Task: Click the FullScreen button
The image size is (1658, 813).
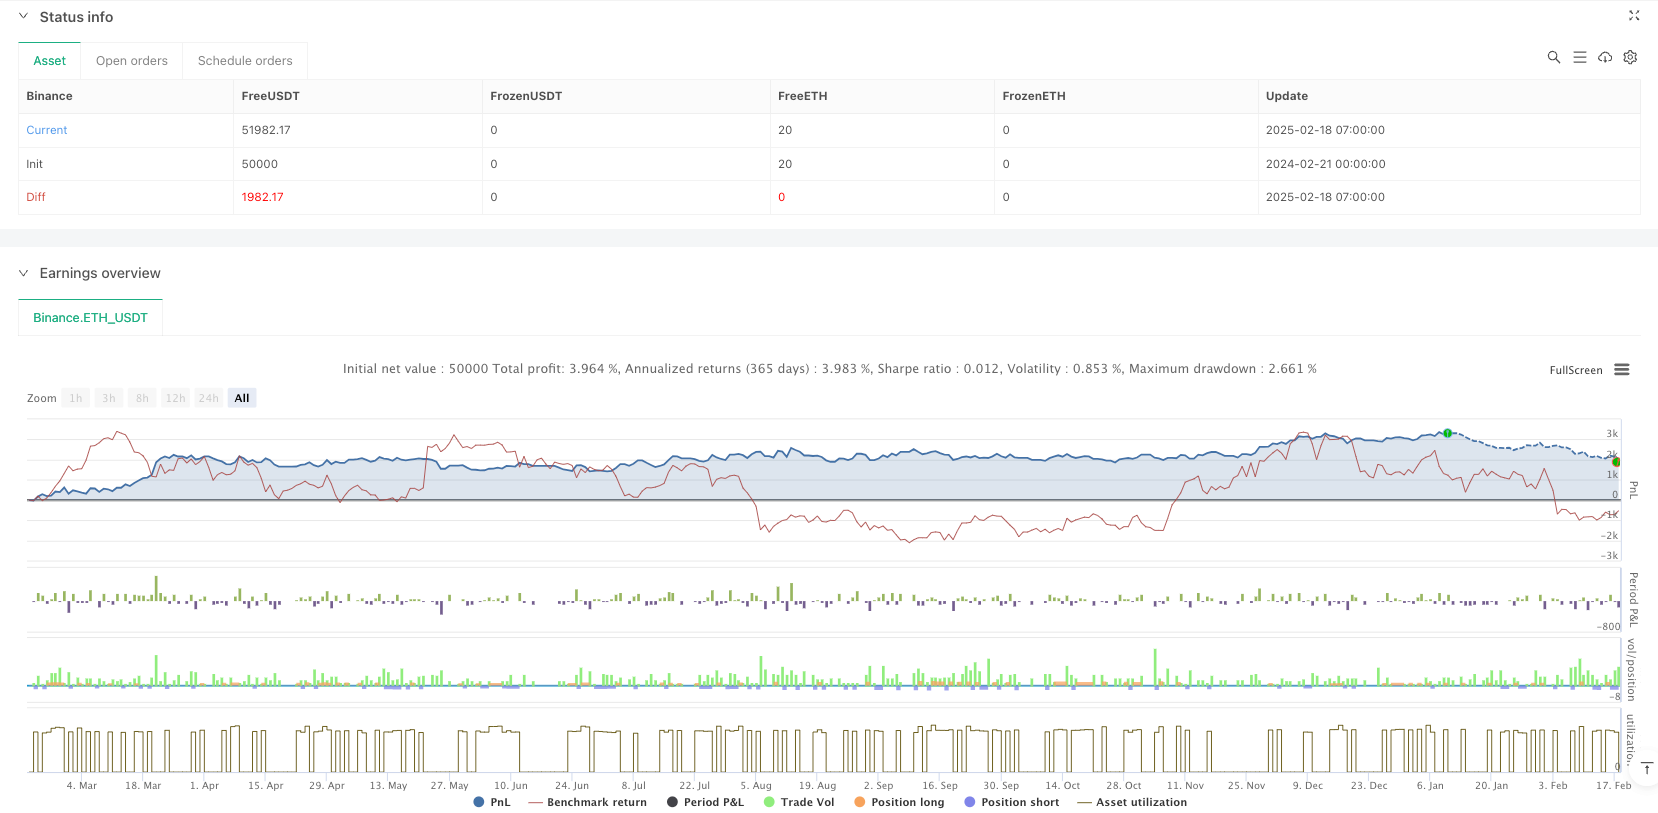Action: pyautogui.click(x=1575, y=370)
